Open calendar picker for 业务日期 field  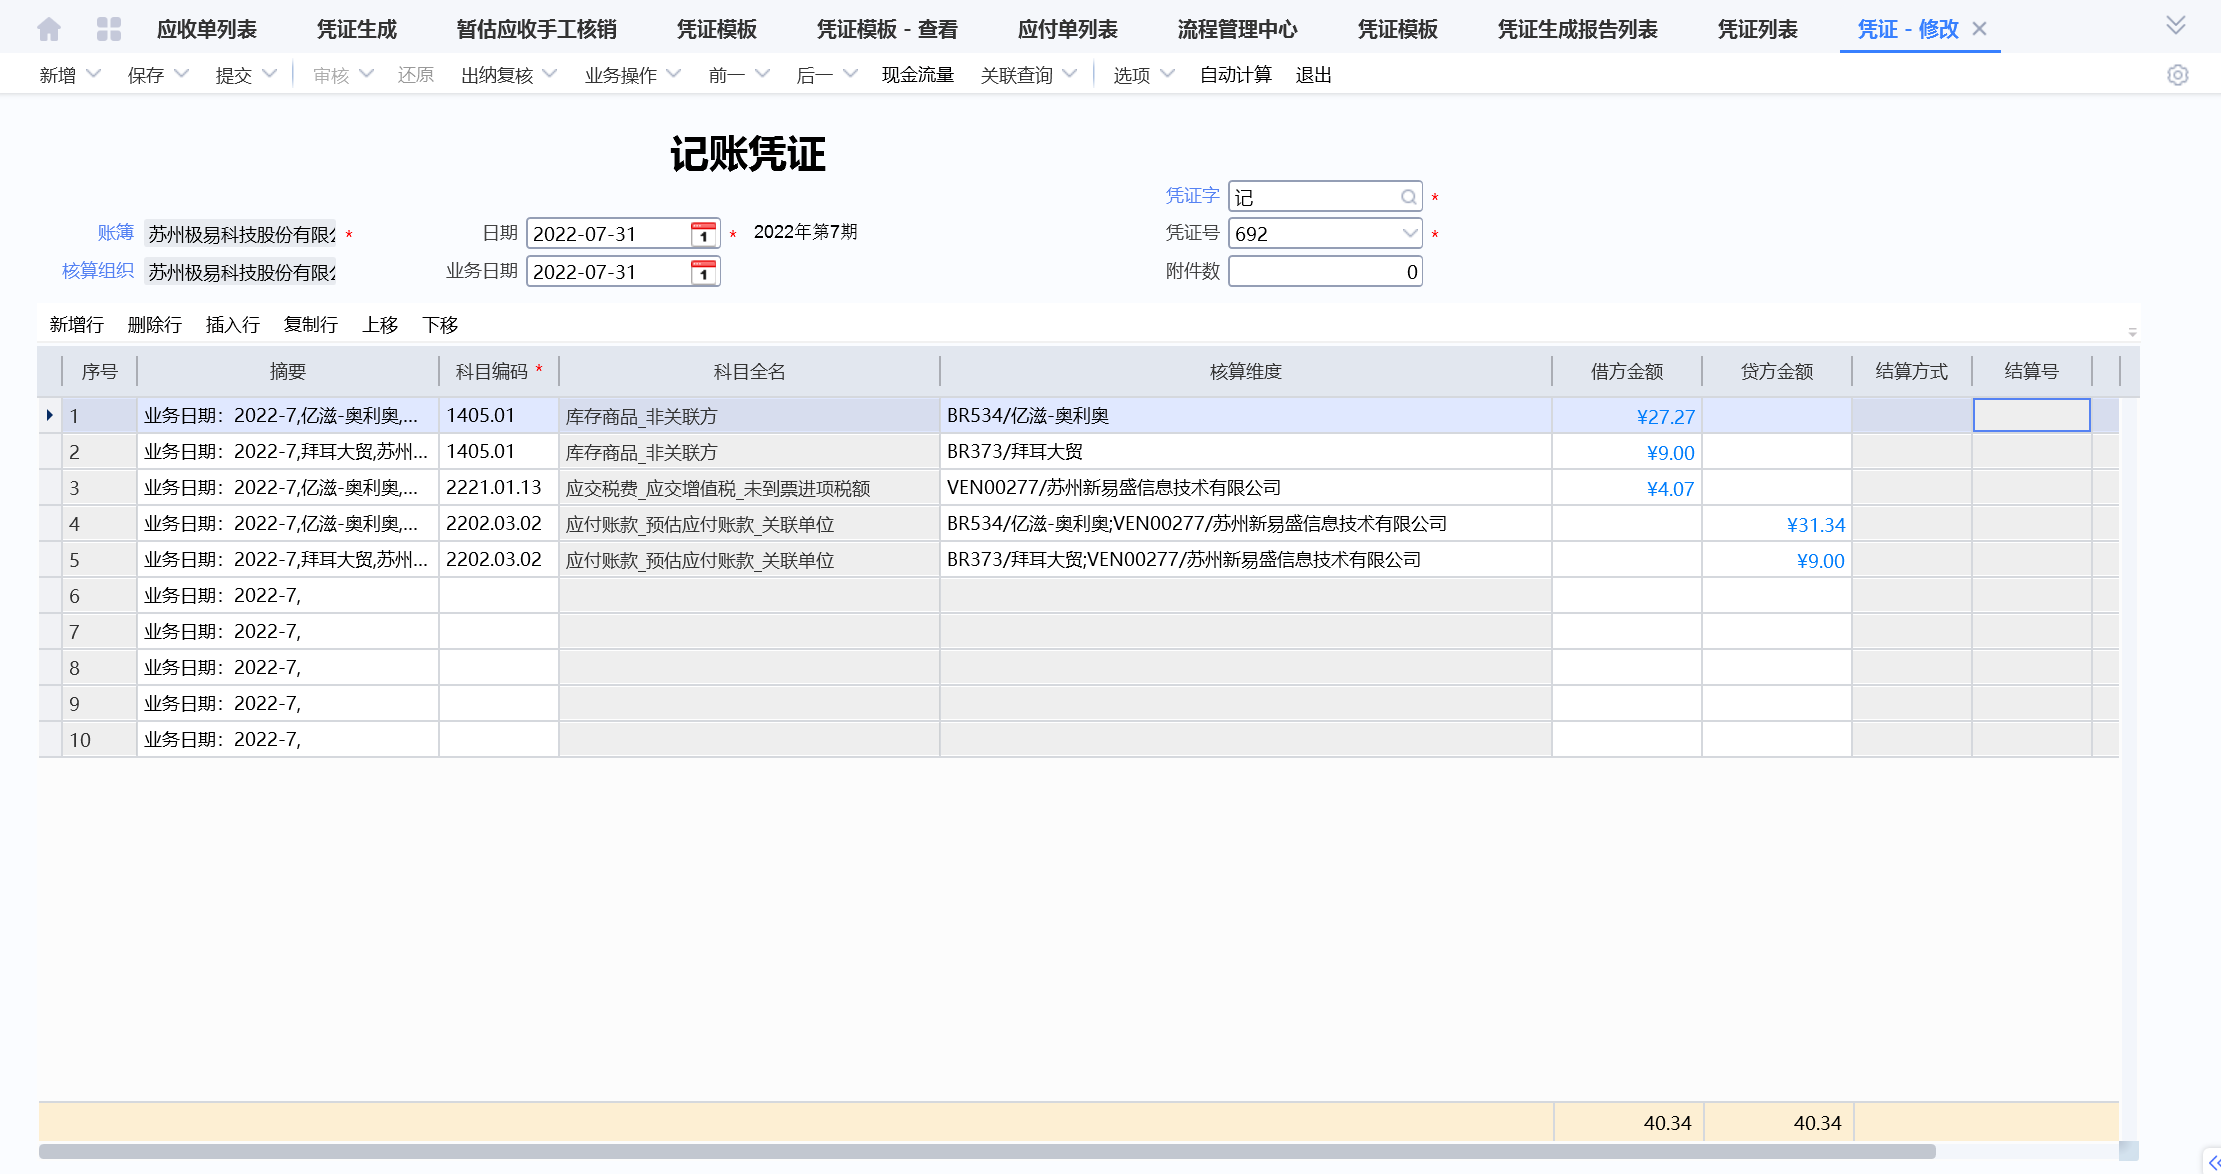click(x=704, y=272)
